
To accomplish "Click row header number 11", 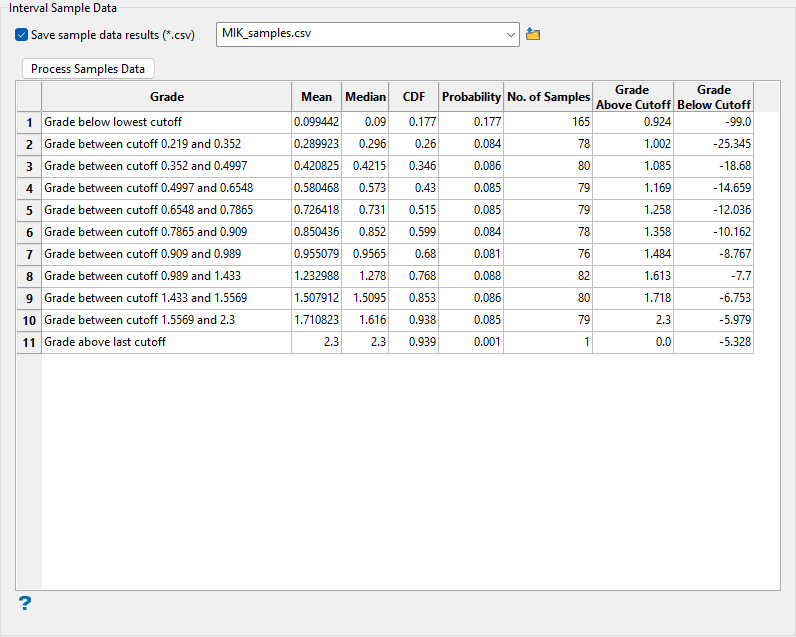I will pos(29,342).
